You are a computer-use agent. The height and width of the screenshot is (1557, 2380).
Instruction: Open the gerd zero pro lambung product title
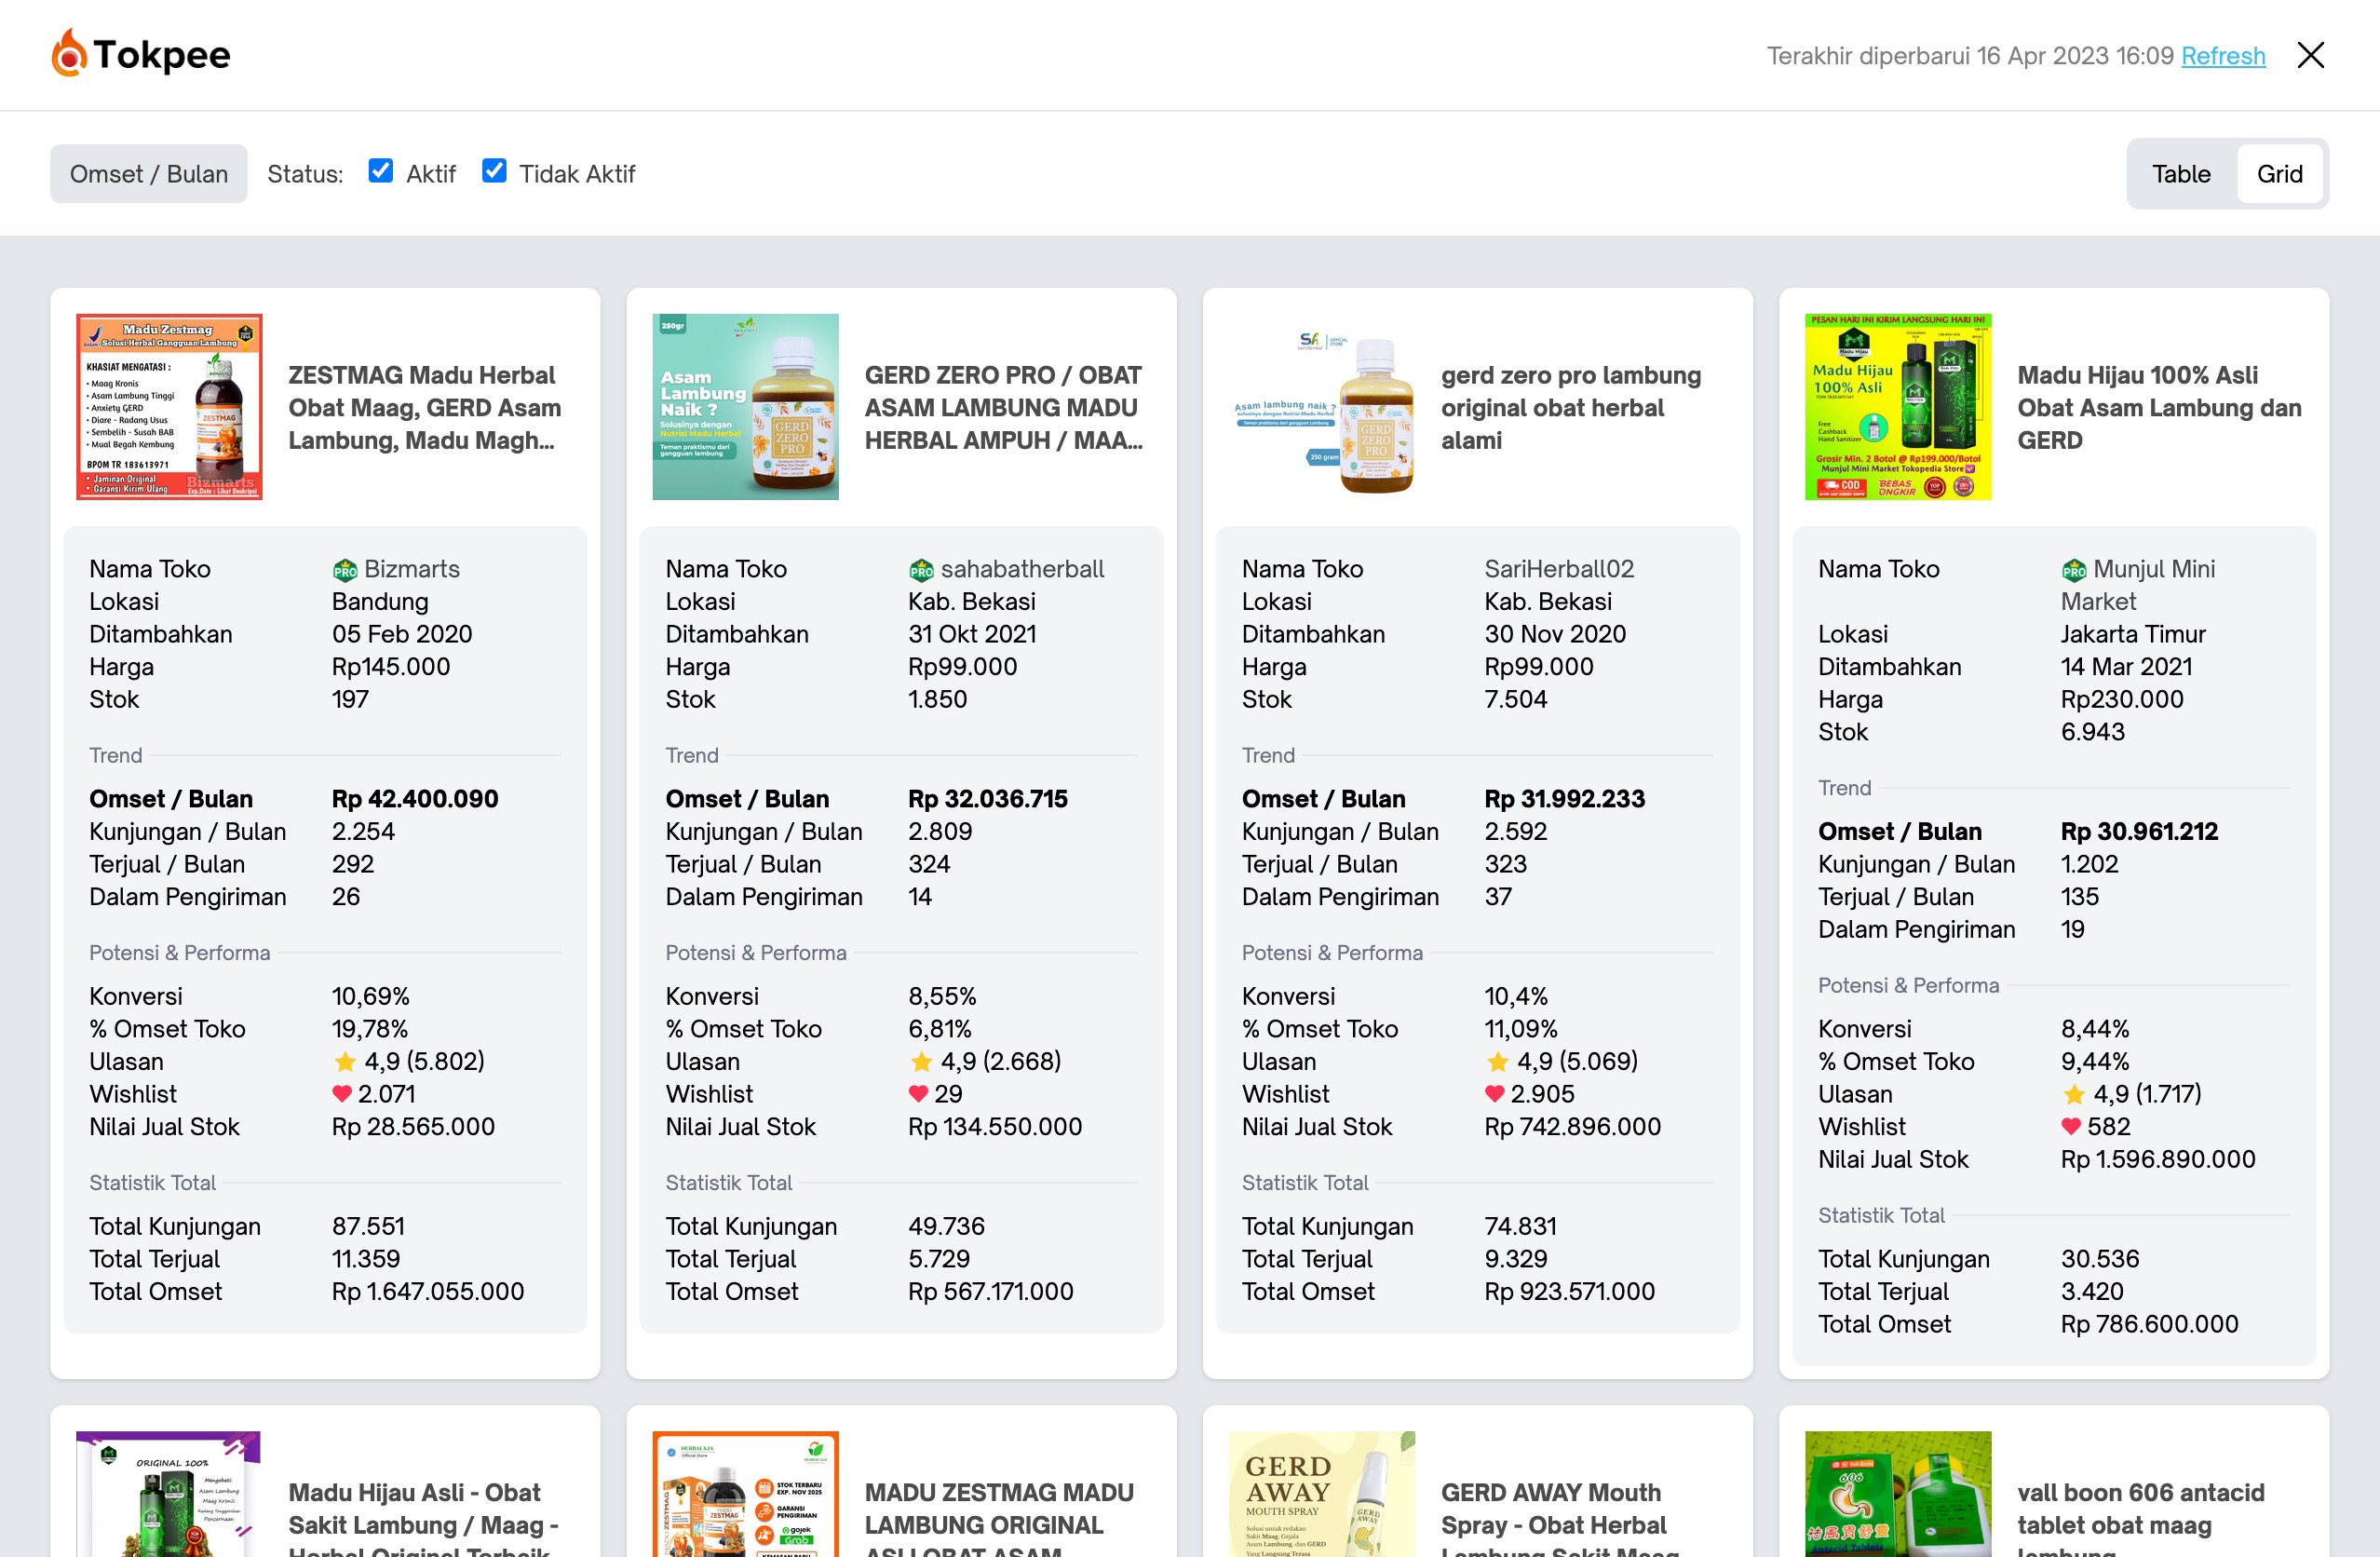click(1570, 407)
